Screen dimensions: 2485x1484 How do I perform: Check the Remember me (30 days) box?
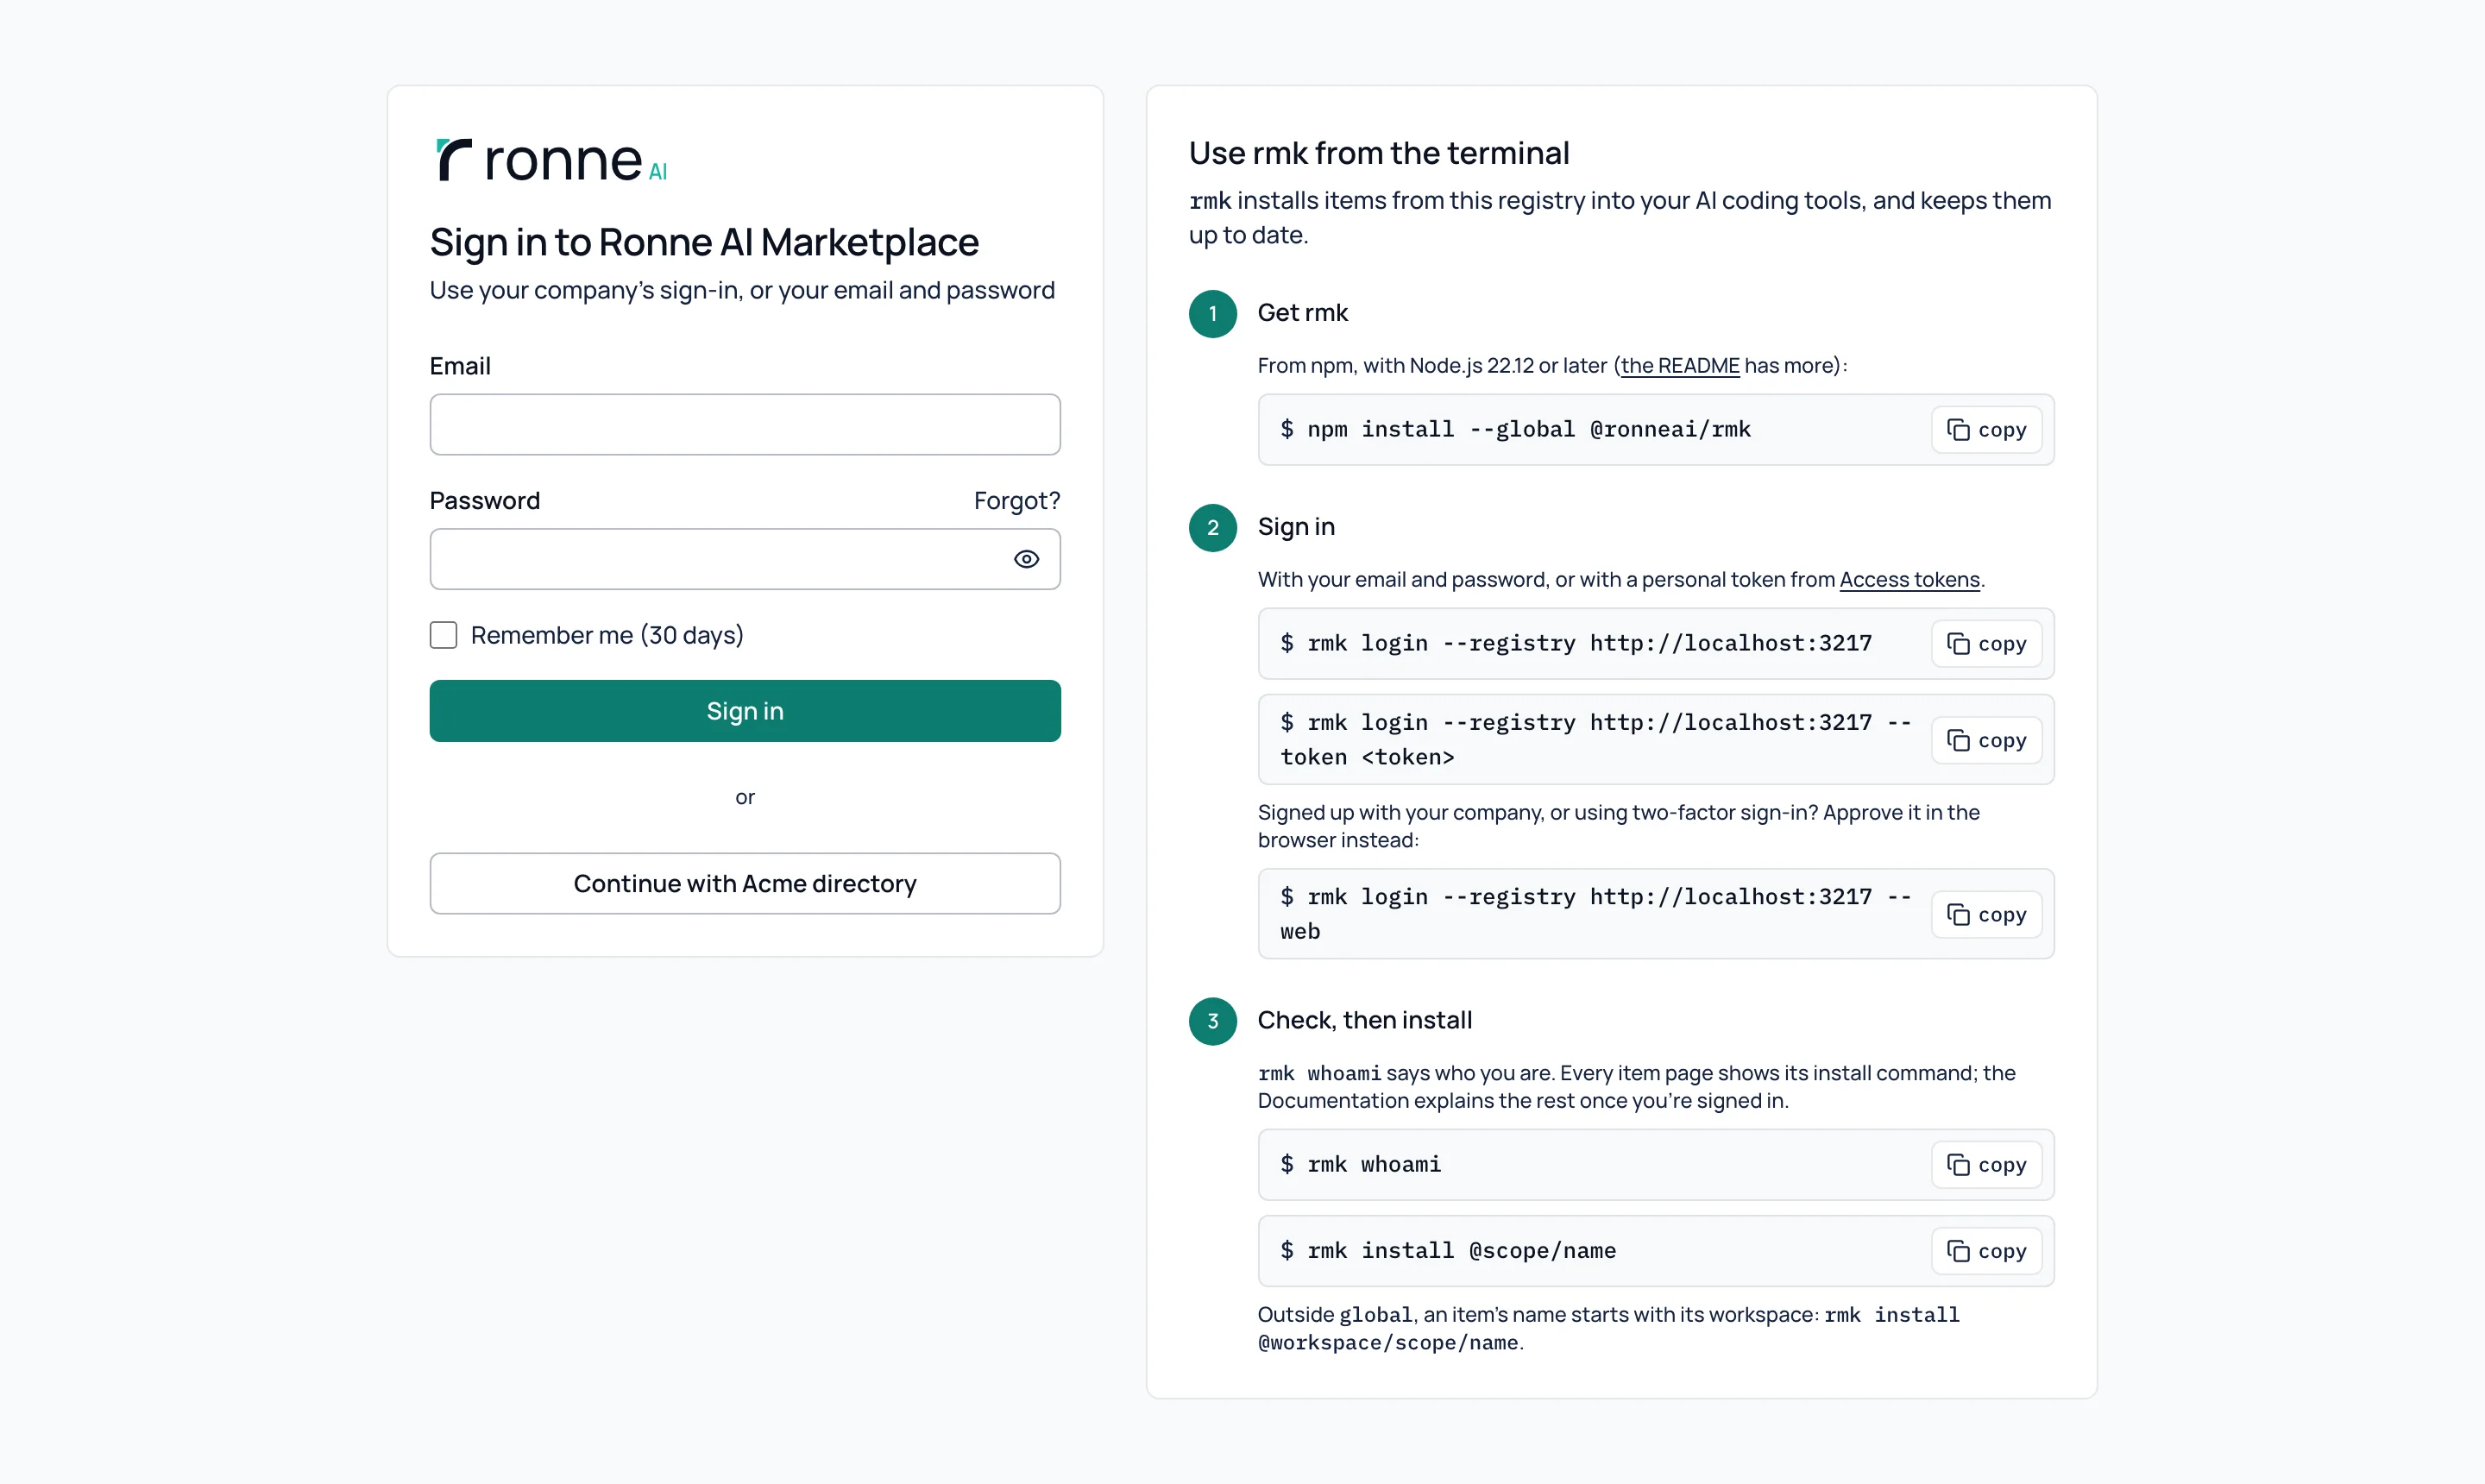click(x=443, y=635)
